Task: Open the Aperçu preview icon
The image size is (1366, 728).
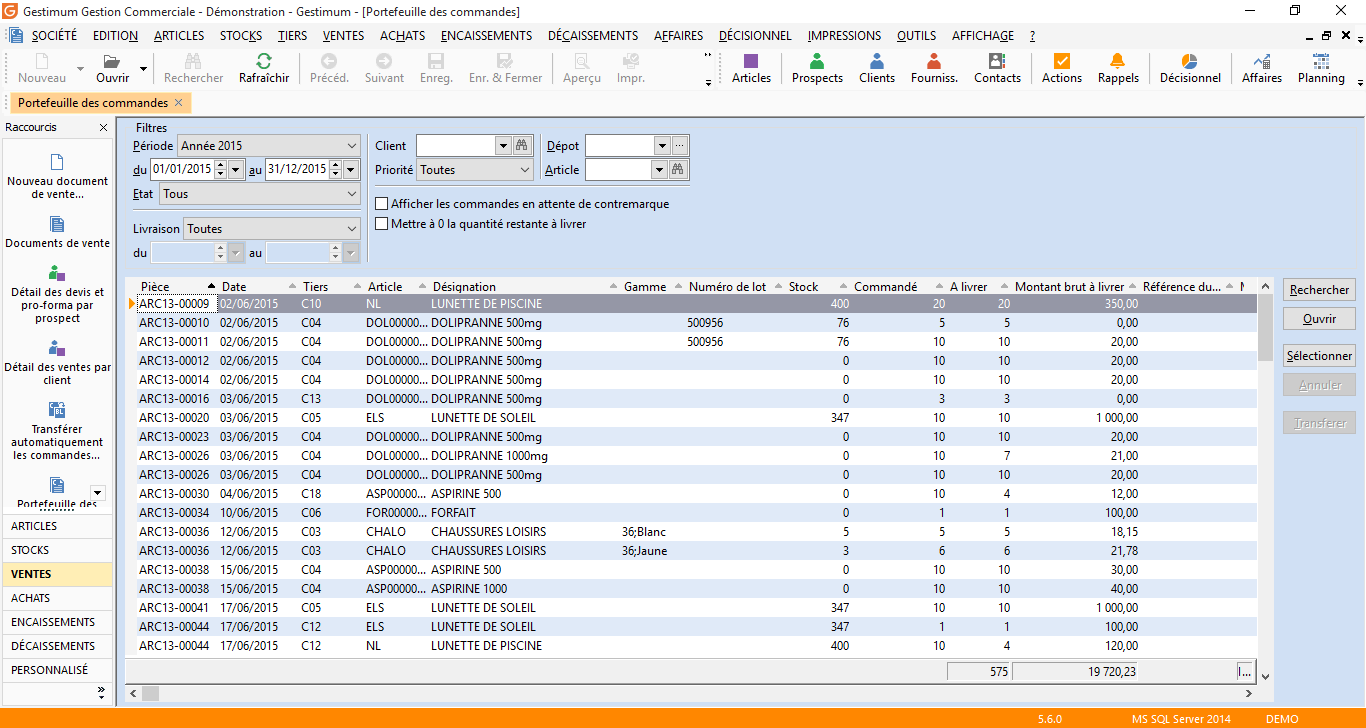Action: click(582, 61)
